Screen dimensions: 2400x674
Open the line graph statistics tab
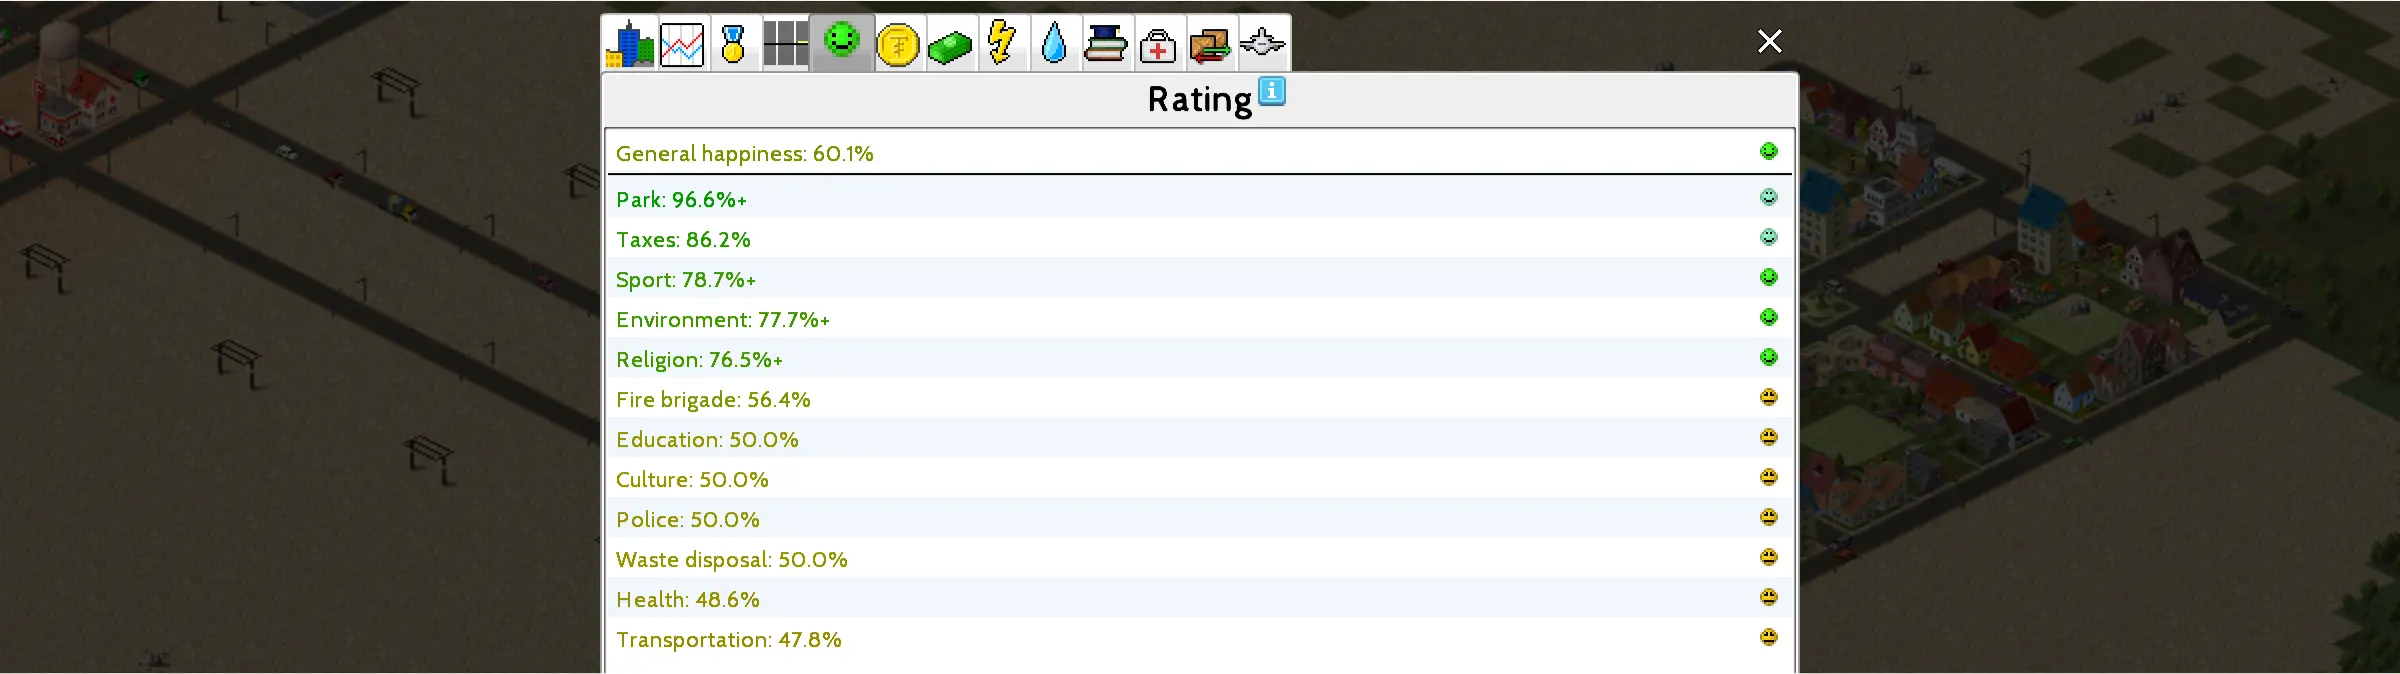pos(682,44)
